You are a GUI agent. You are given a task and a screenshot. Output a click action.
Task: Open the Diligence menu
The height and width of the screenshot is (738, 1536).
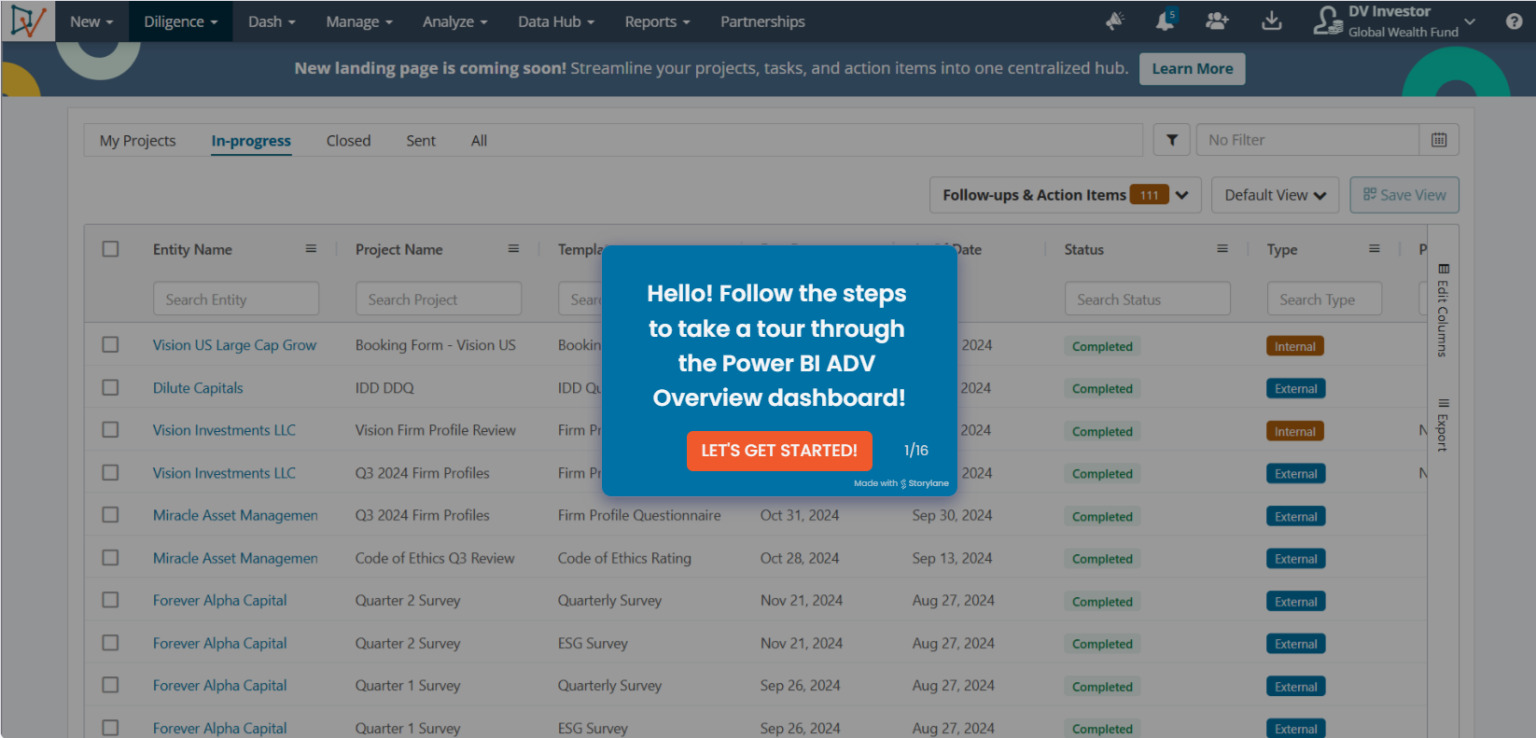pos(180,21)
